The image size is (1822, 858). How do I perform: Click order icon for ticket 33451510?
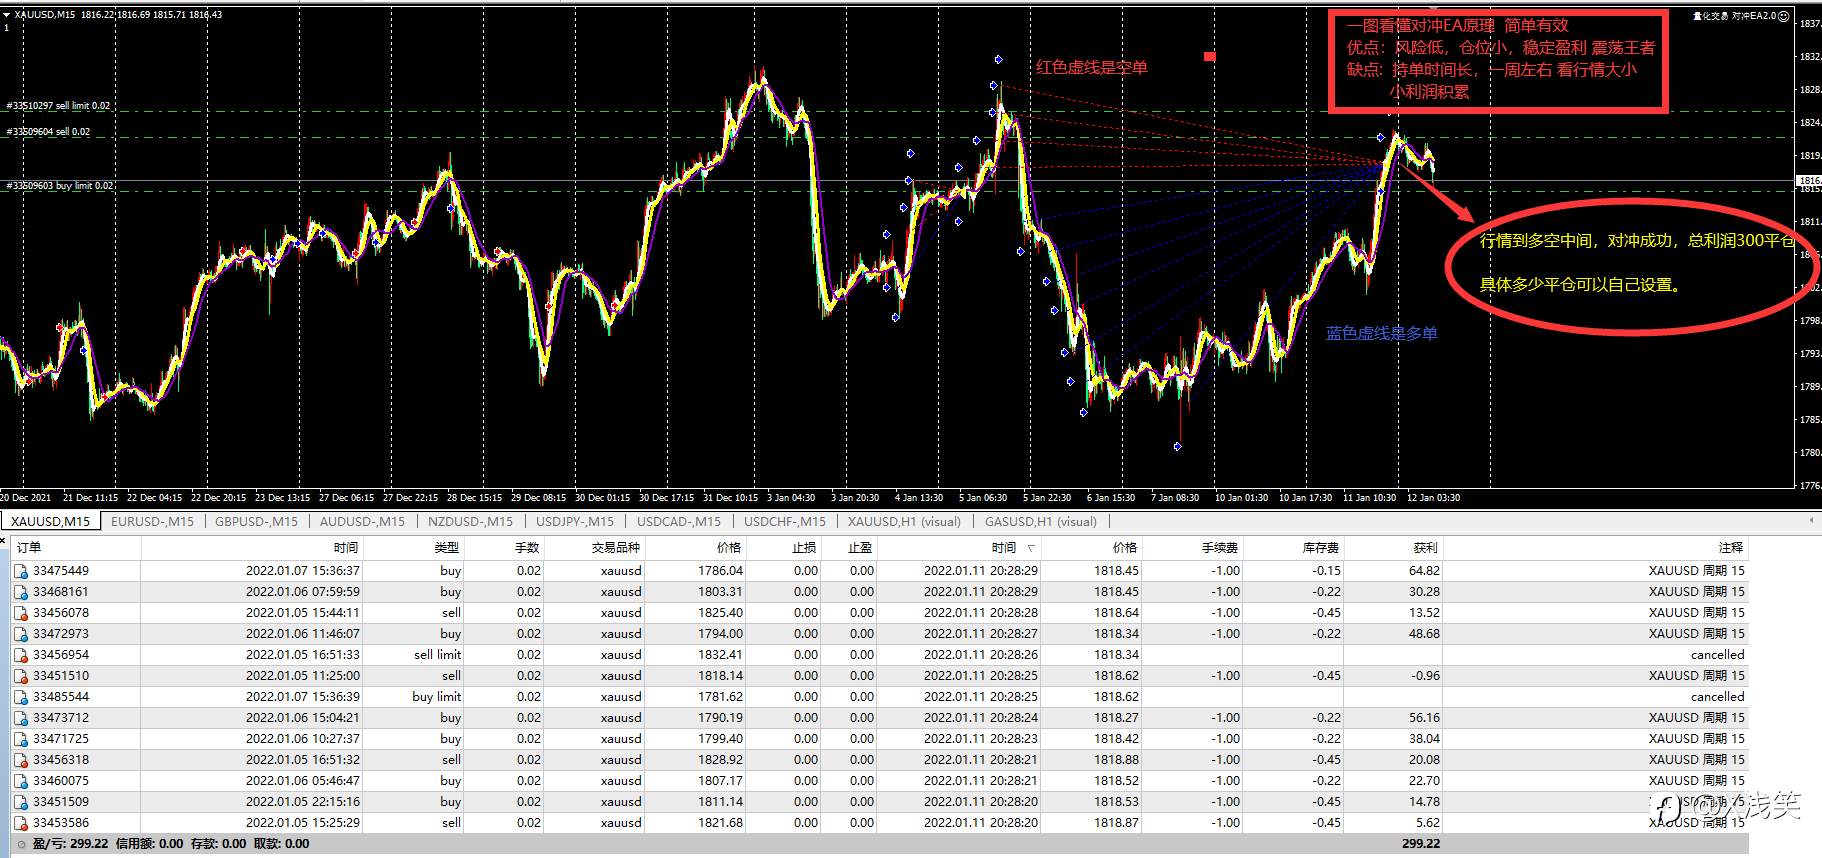[x=21, y=676]
